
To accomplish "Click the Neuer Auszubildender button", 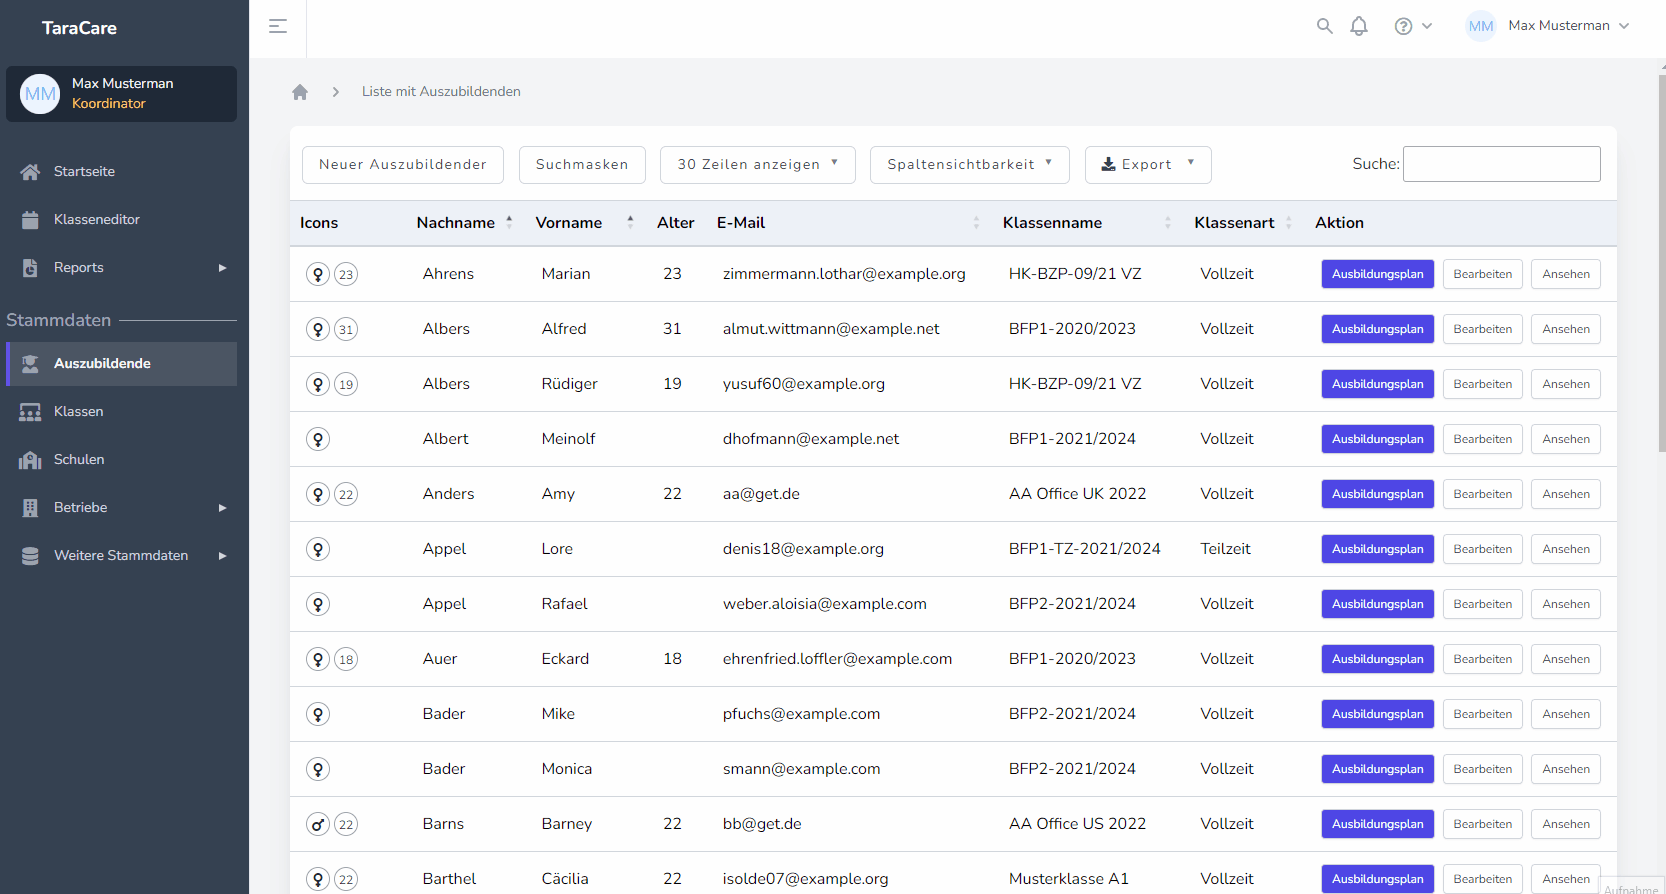I will [x=403, y=165].
